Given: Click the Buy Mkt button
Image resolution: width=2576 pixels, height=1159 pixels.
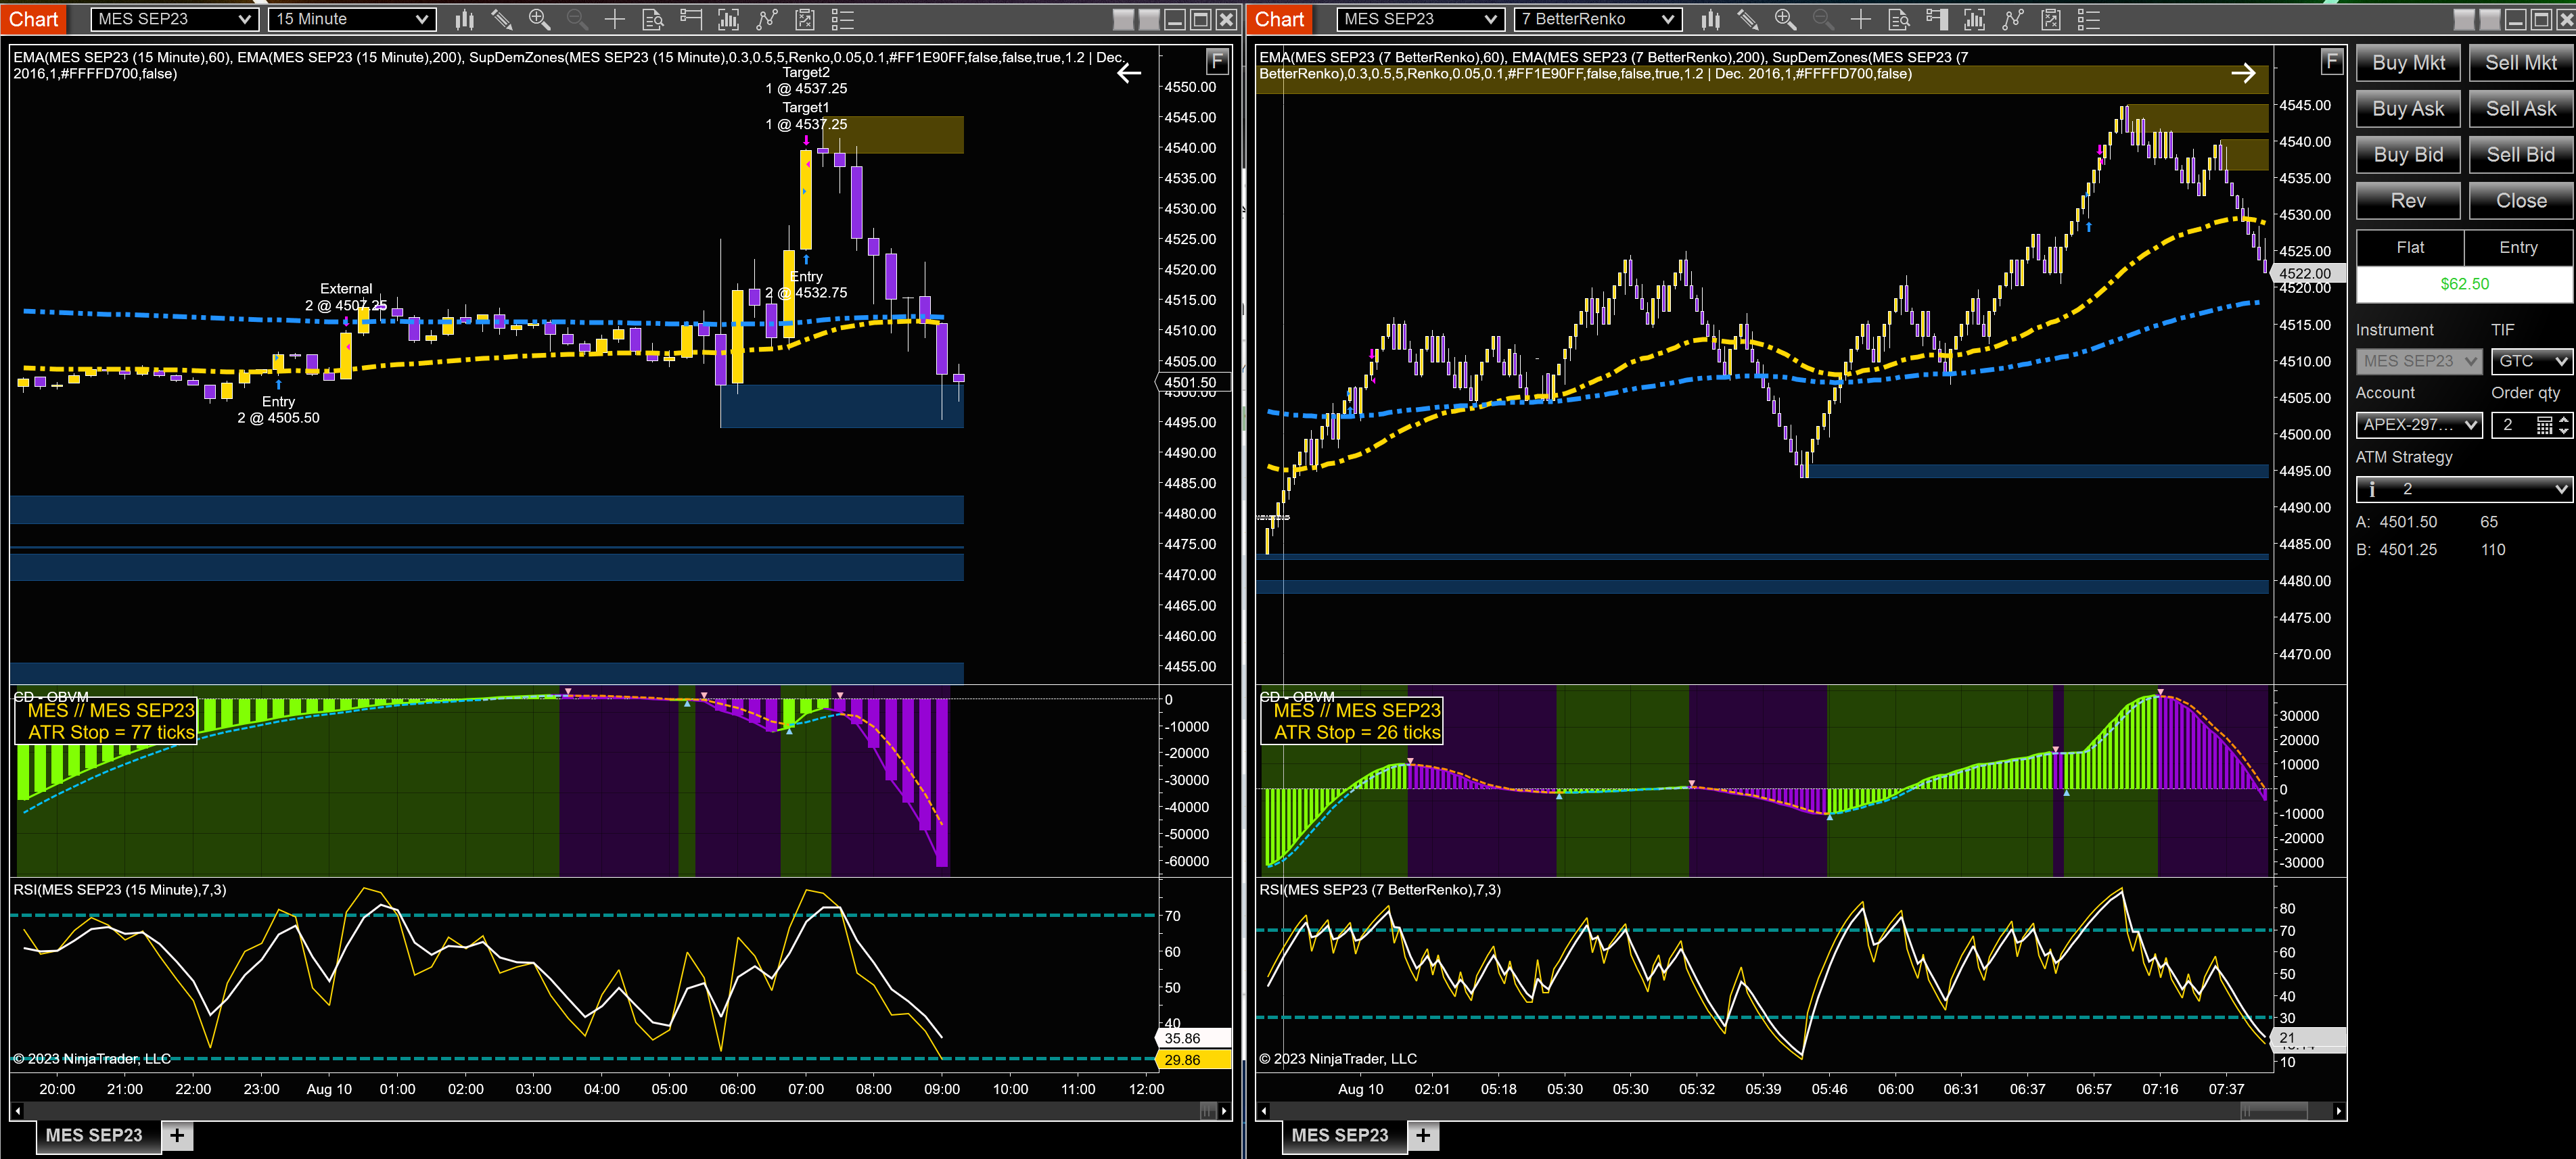Looking at the screenshot, I should [2408, 63].
